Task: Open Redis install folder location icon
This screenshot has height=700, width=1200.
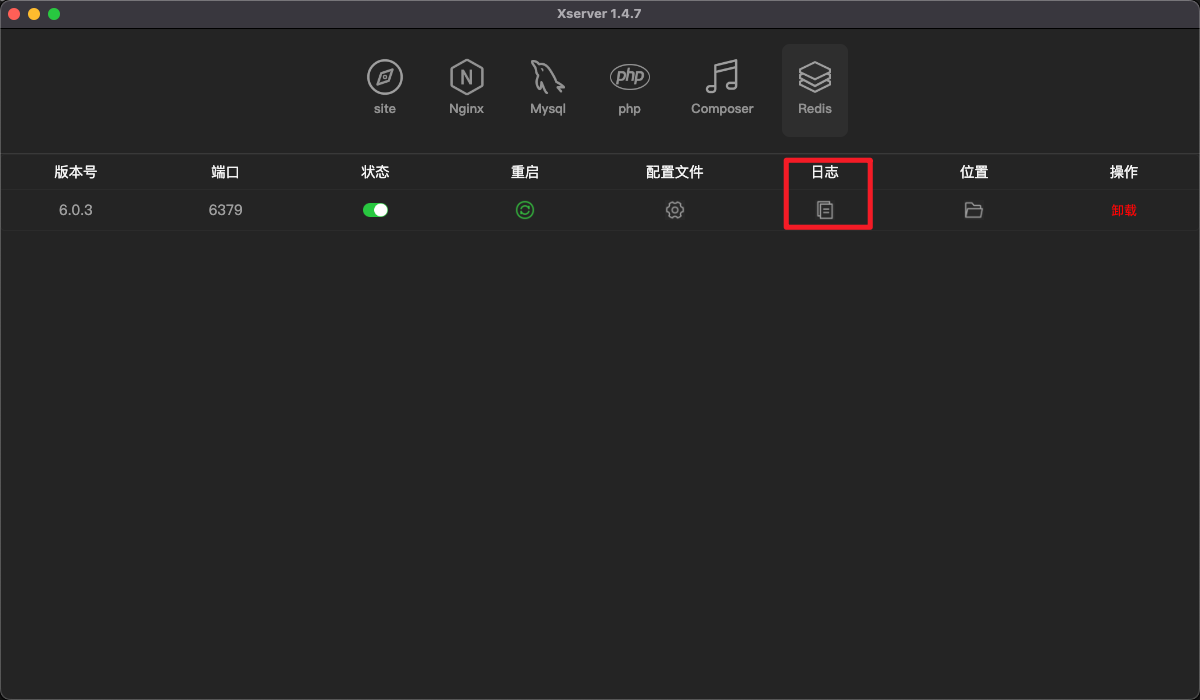Action: click(974, 210)
